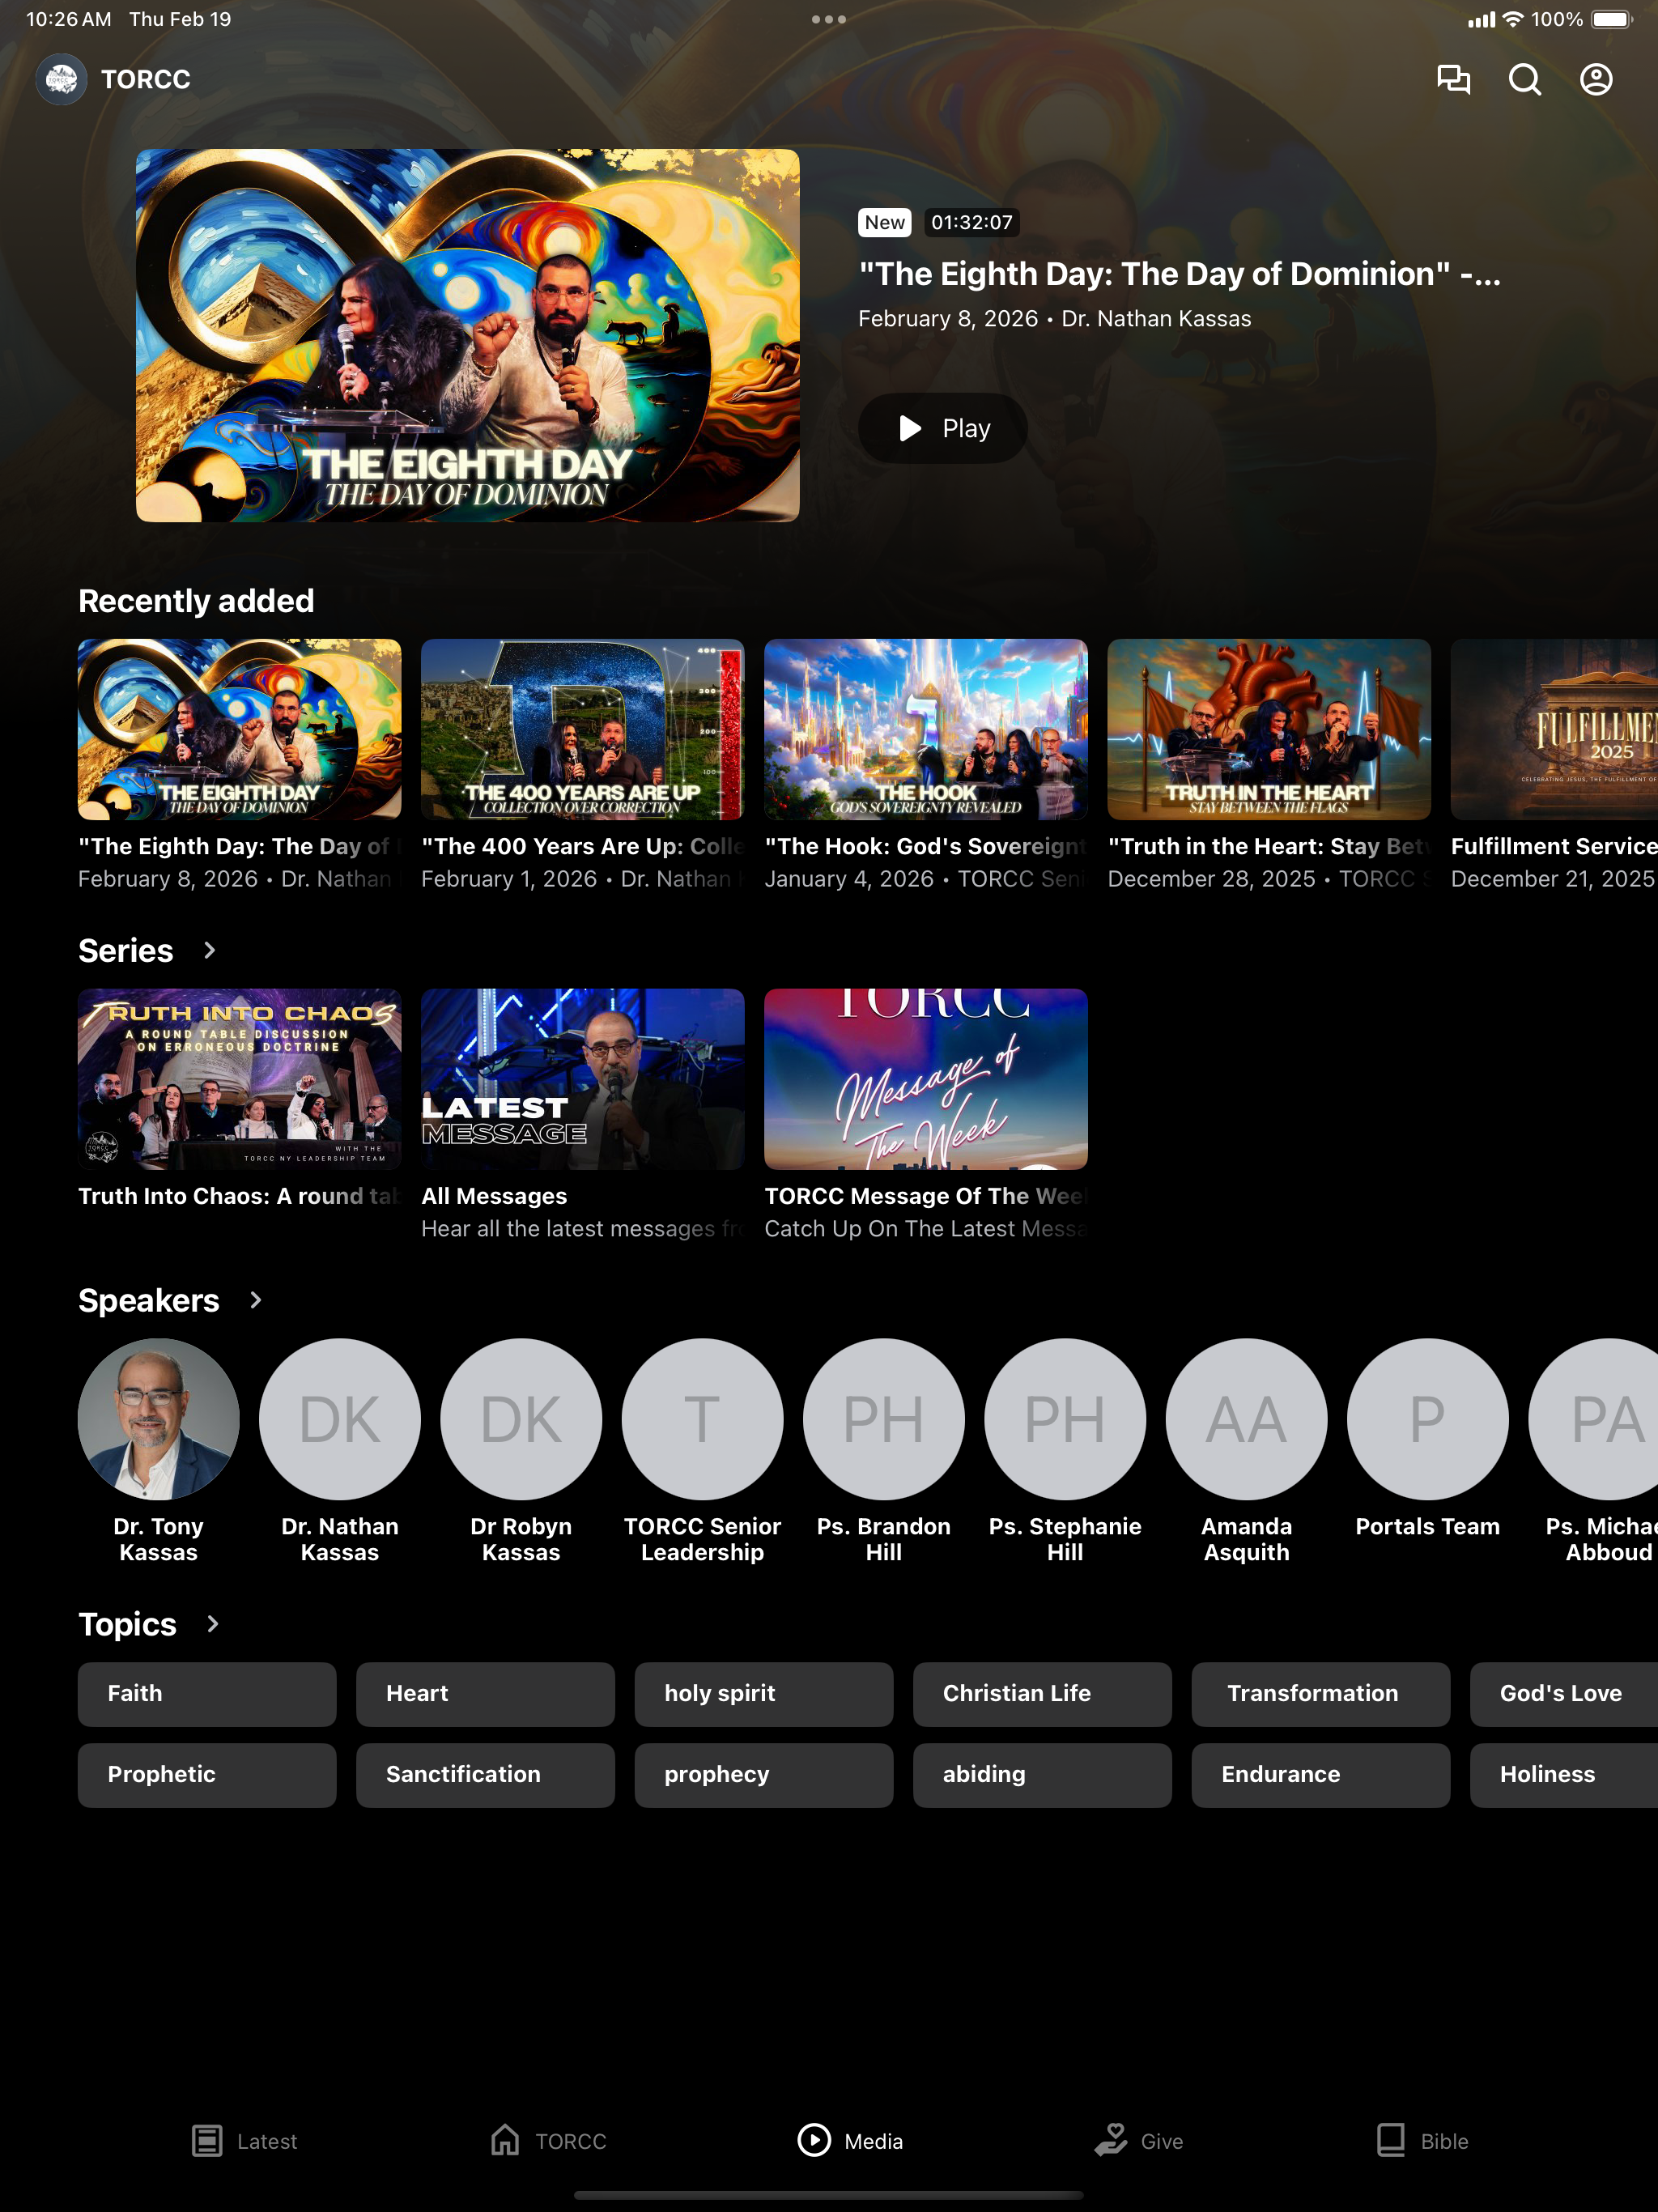This screenshot has width=1658, height=2212.
Task: Switch to the Bible tab
Action: 1422,2141
